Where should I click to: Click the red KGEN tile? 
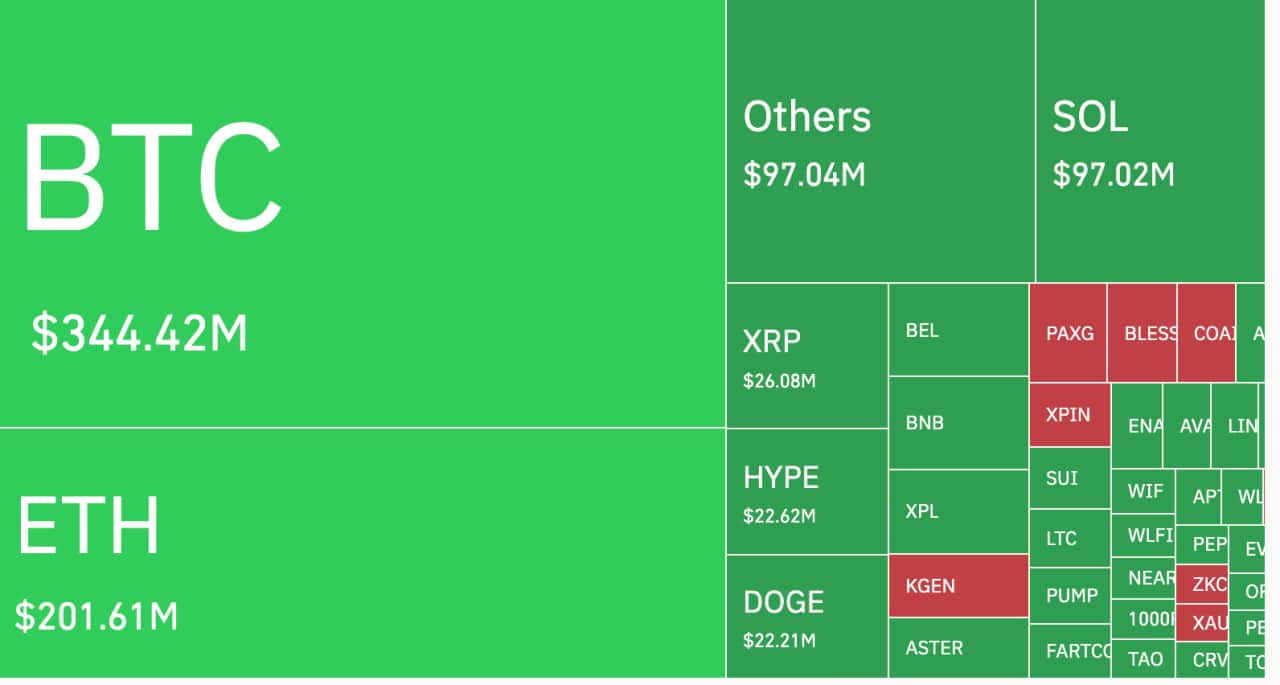coord(958,585)
